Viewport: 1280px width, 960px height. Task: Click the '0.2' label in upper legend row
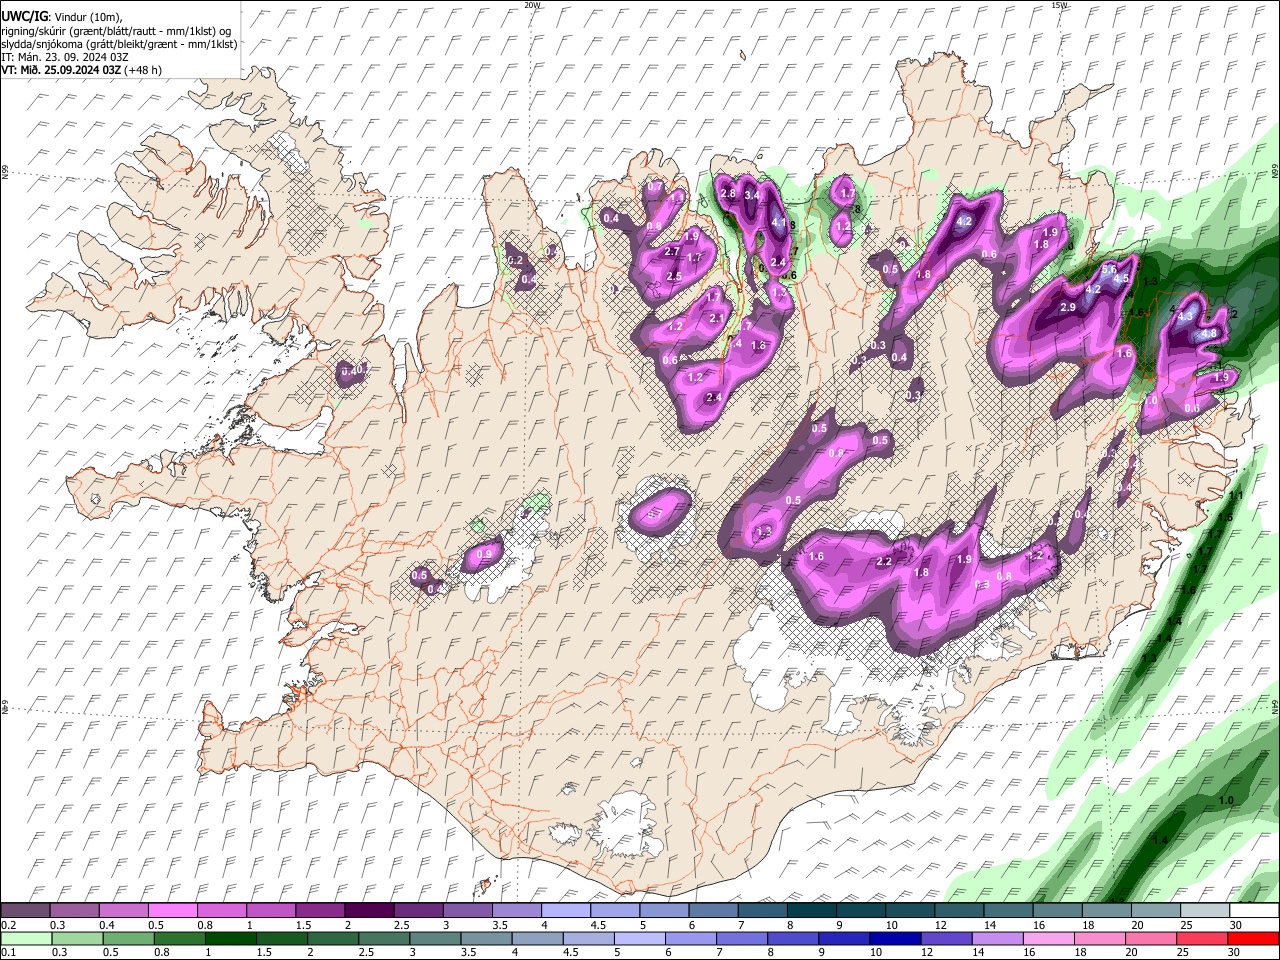click(9, 925)
